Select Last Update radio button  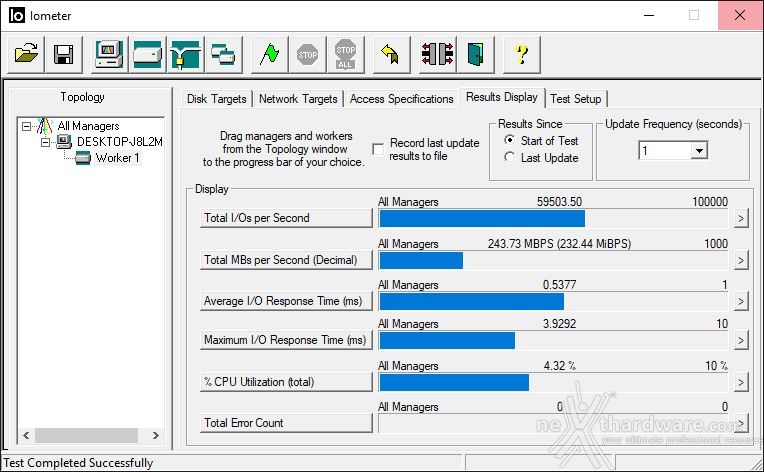(510, 157)
